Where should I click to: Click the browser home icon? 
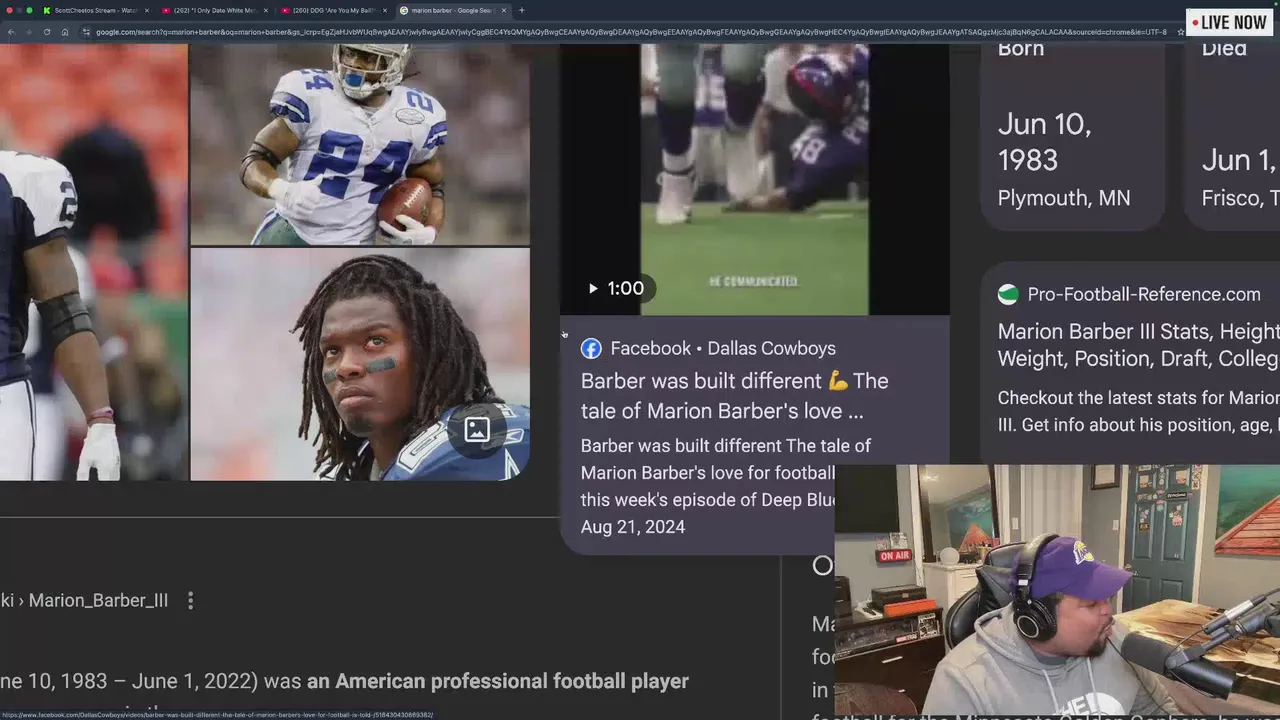pos(65,32)
